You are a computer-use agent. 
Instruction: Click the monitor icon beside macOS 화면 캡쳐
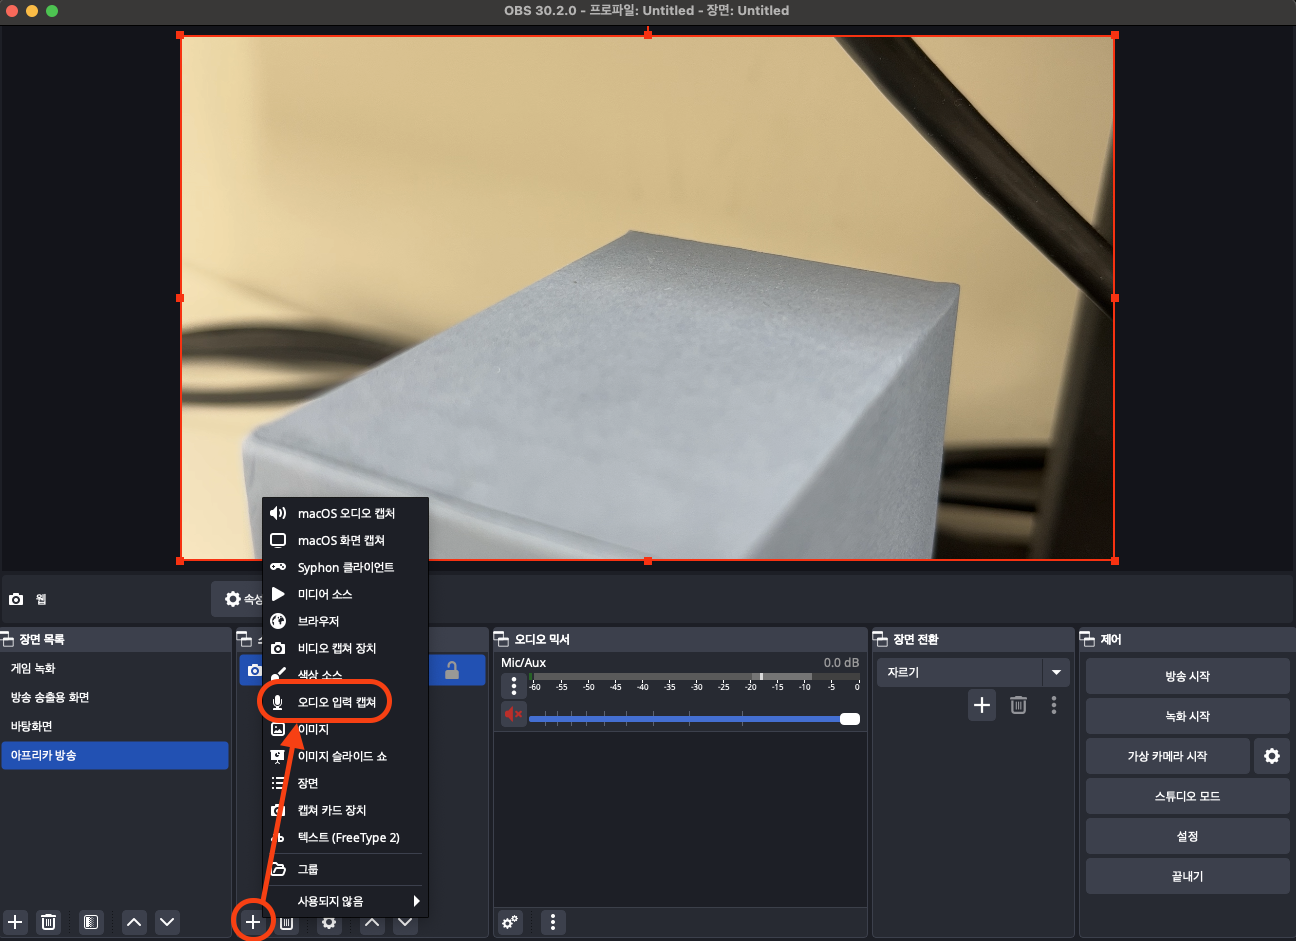tap(278, 540)
